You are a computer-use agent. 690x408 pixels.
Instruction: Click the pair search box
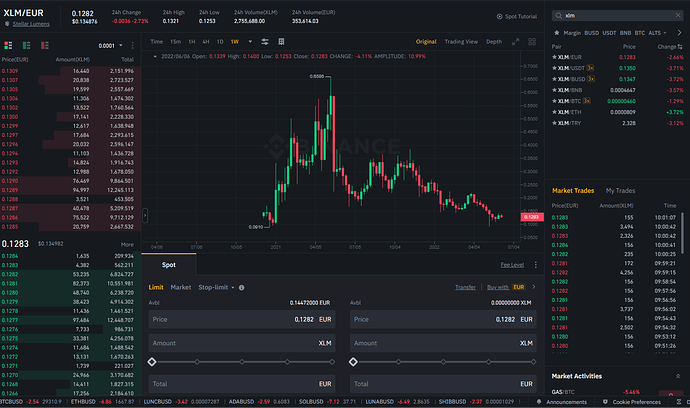[x=617, y=15]
